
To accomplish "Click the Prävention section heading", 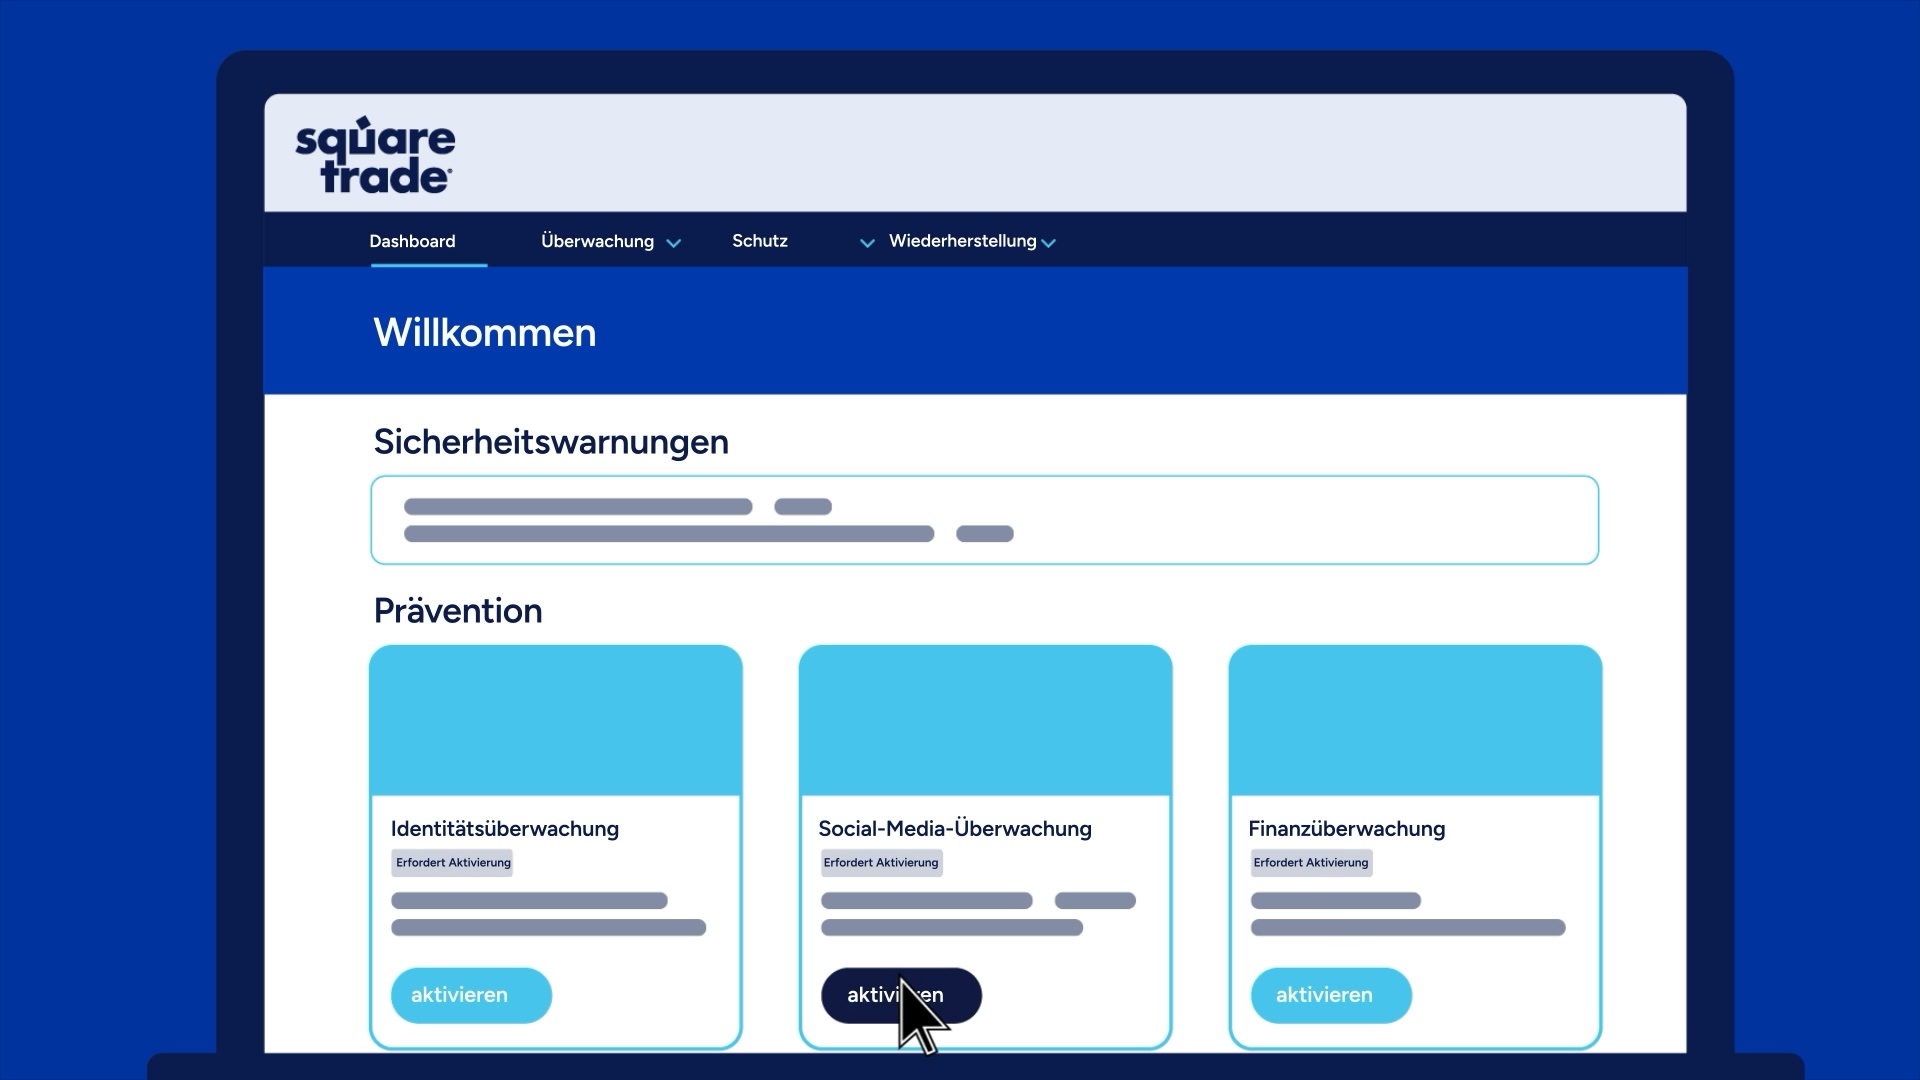I will (458, 611).
